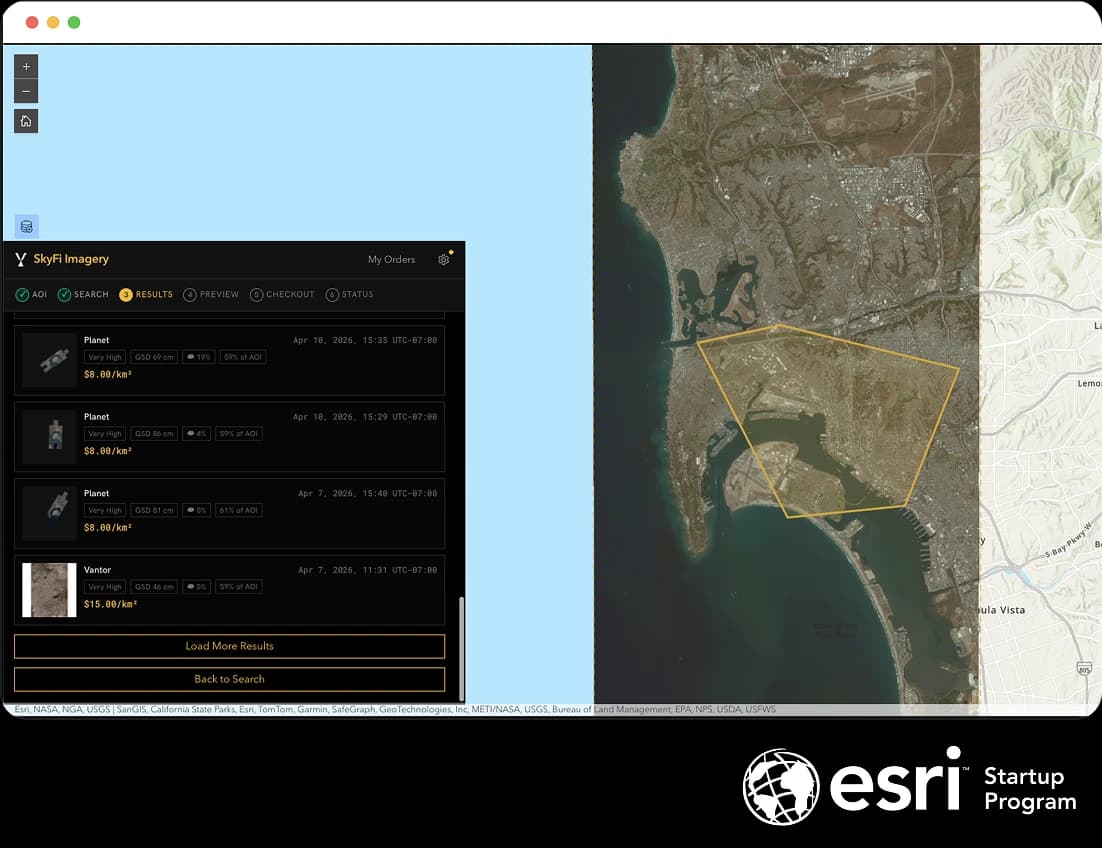The image size is (1102, 848).
Task: Open SkyFi settings gear
Action: (x=443, y=259)
